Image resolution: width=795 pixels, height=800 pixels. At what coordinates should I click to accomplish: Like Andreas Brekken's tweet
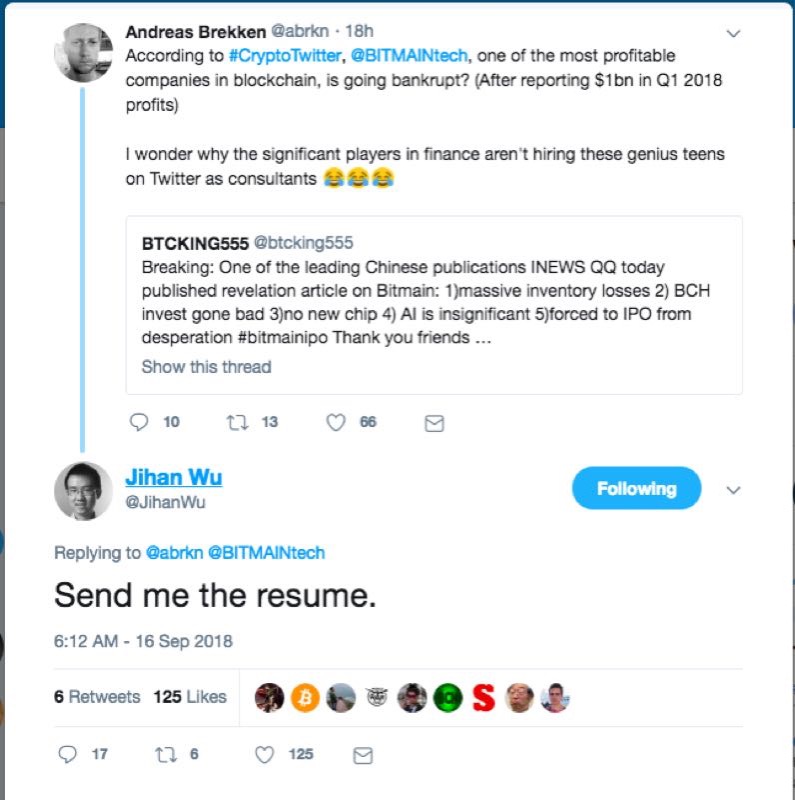coord(336,422)
